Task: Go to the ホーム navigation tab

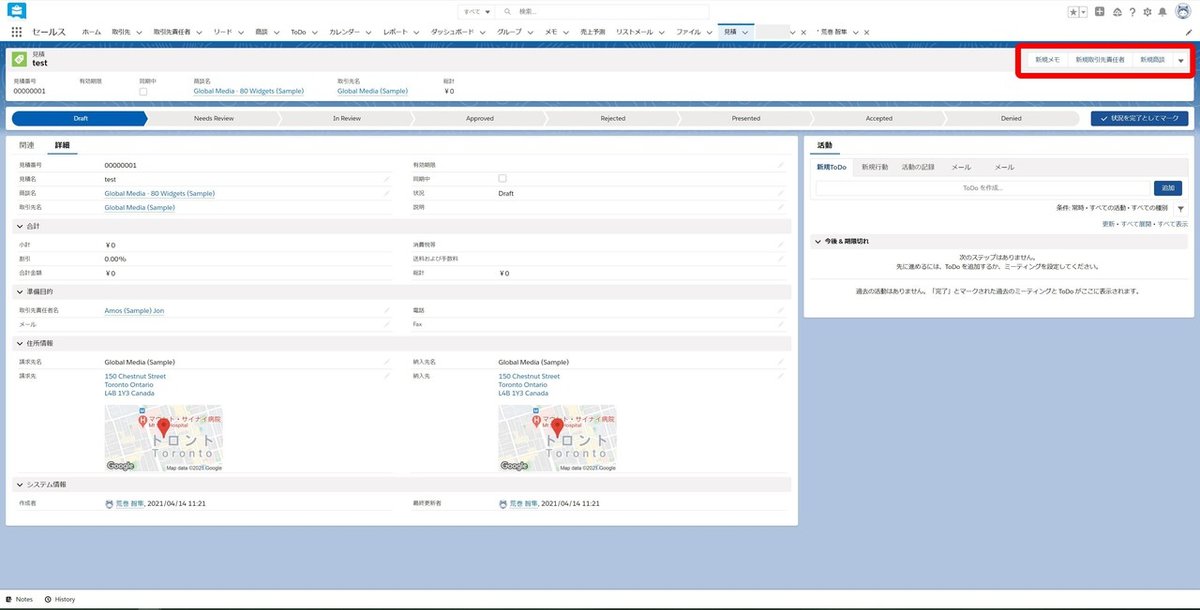Action: (91, 32)
